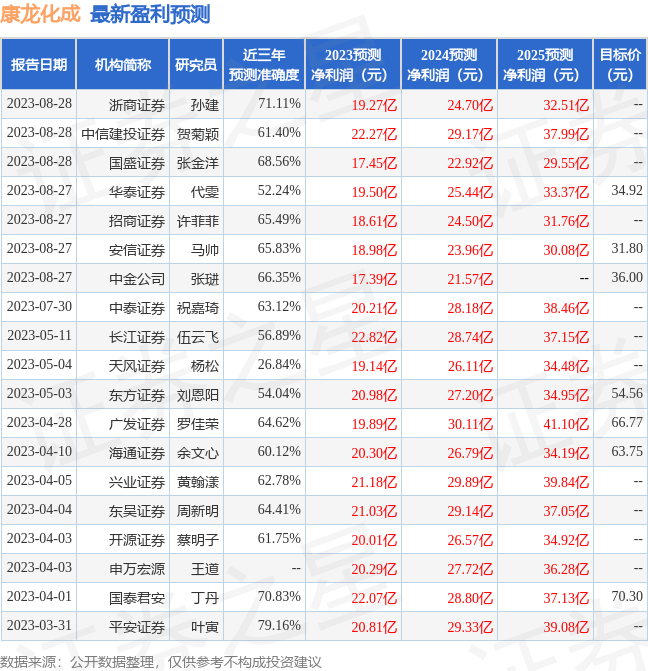Click researcher name 叶寅
The image size is (648, 671).
point(205,627)
